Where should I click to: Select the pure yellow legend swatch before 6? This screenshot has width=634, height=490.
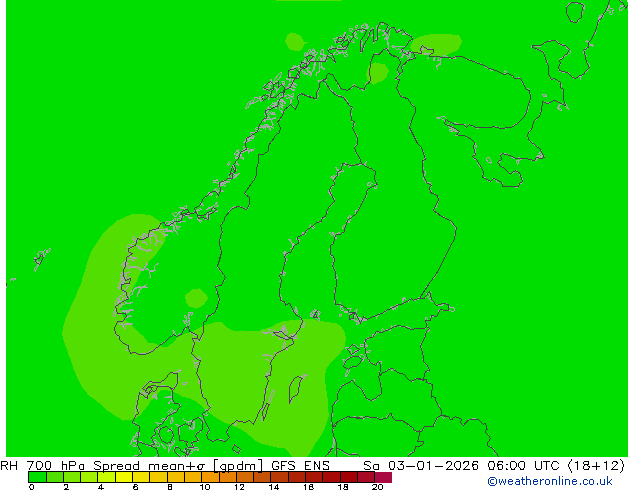124,477
